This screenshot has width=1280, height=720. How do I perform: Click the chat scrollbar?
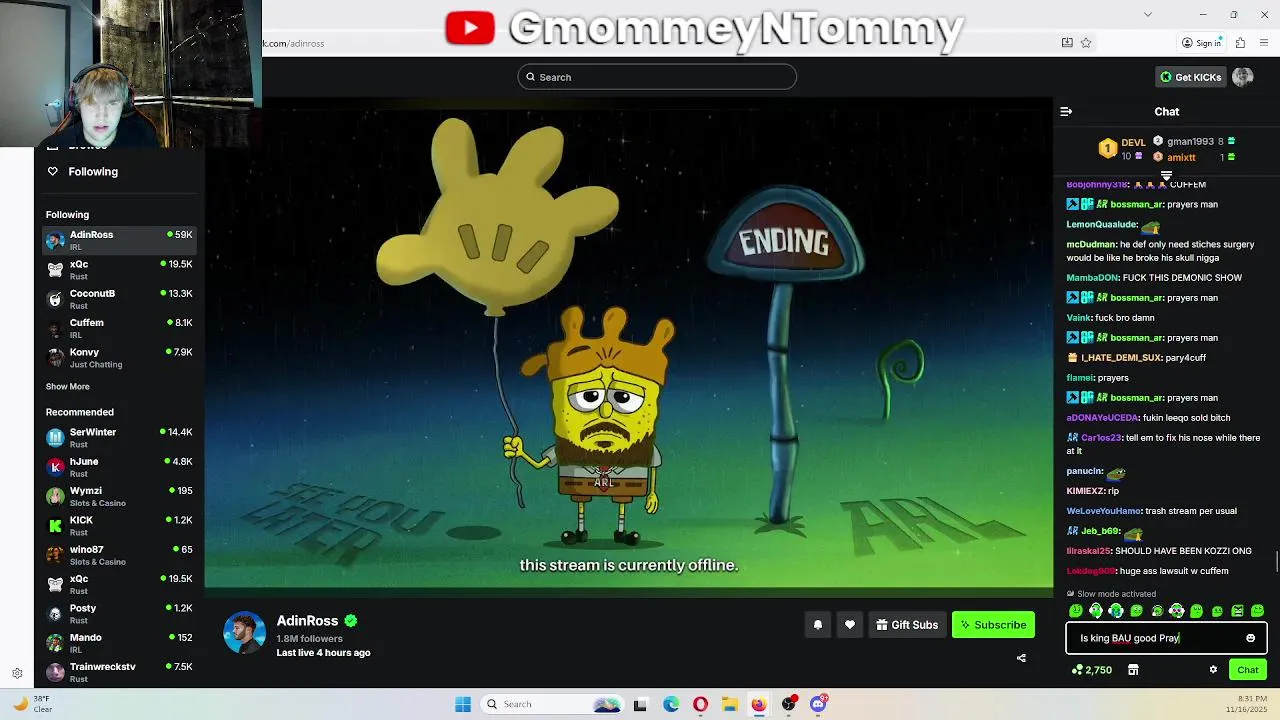click(1276, 560)
